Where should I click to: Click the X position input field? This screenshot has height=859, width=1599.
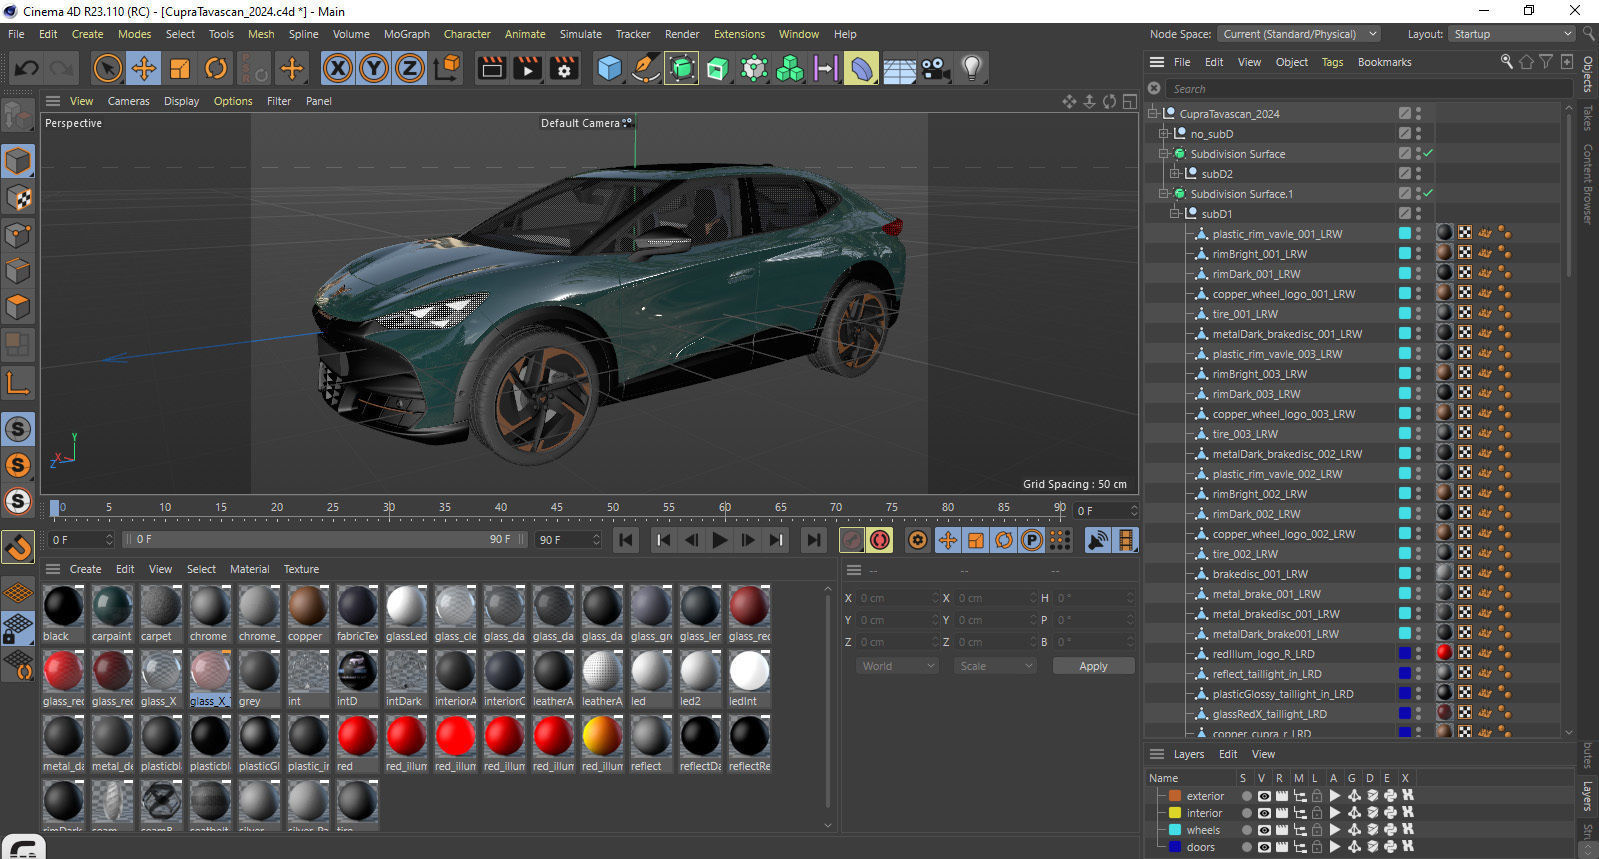click(x=896, y=598)
